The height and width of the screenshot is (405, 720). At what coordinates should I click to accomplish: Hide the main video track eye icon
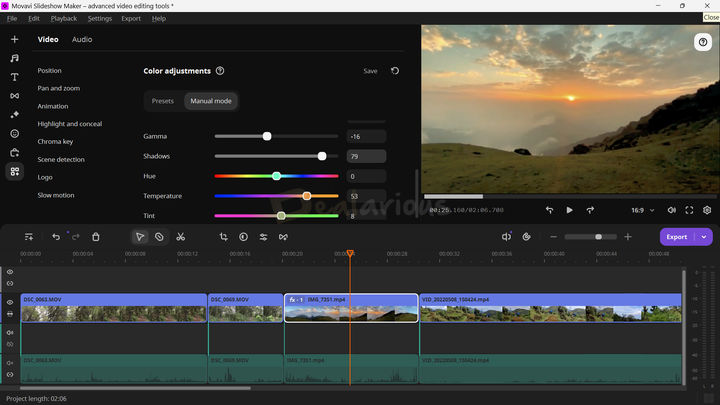tap(10, 302)
